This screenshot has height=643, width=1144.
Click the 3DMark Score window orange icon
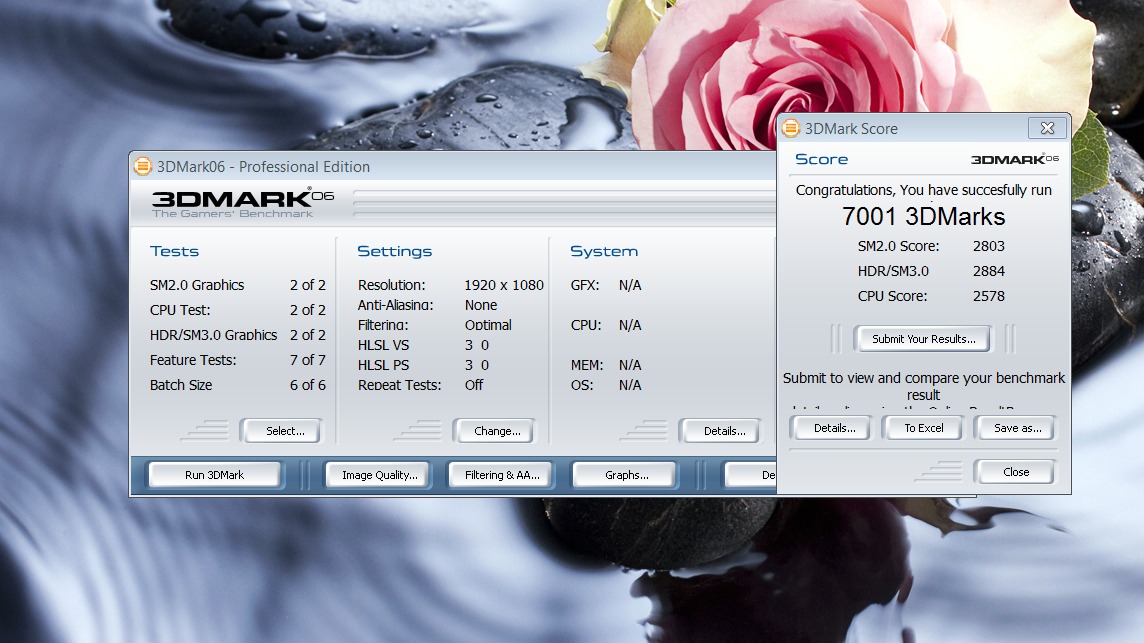click(791, 128)
